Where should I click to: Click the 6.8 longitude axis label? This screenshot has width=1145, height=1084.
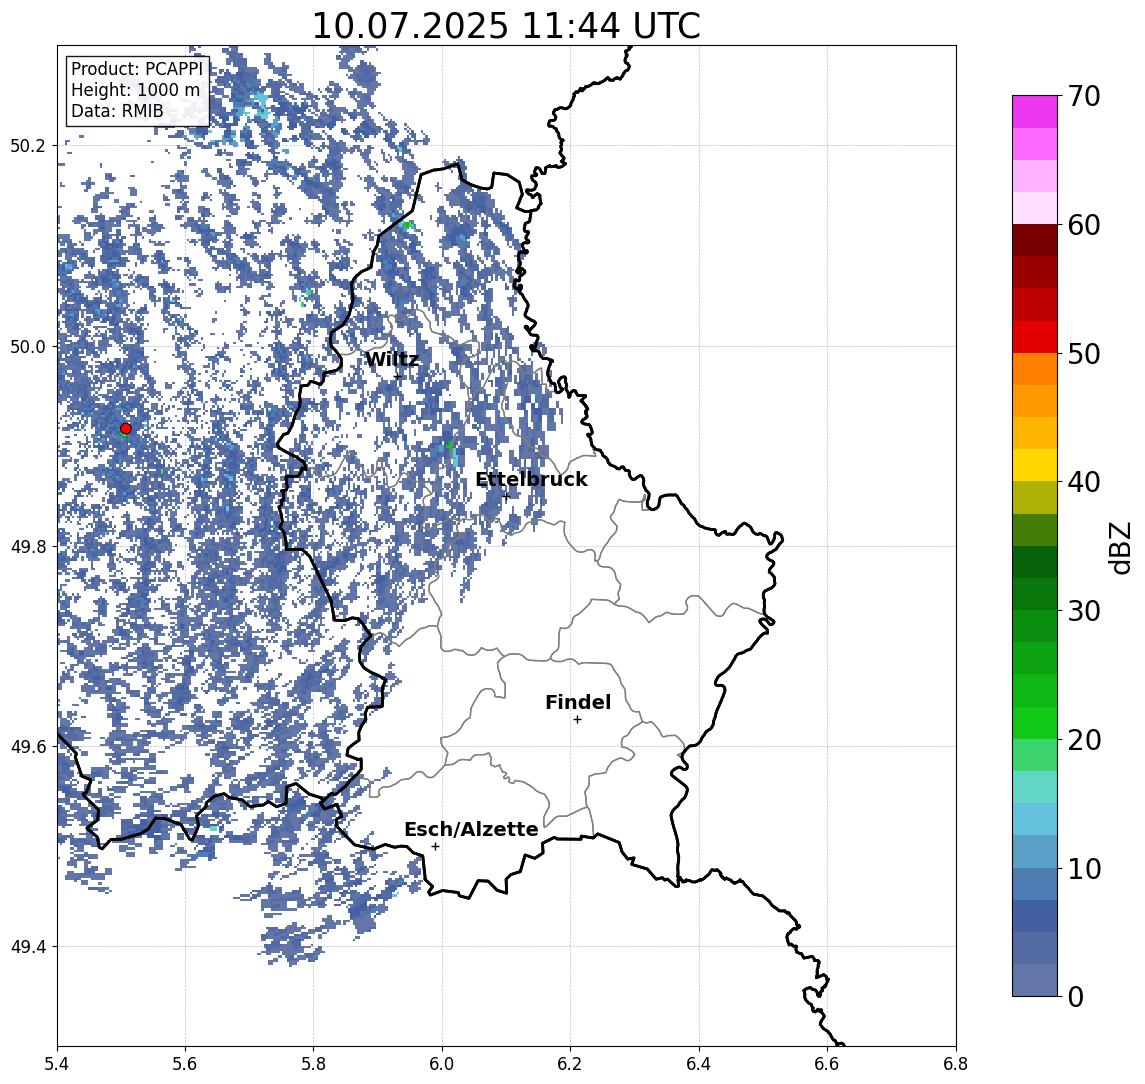[x=956, y=1064]
